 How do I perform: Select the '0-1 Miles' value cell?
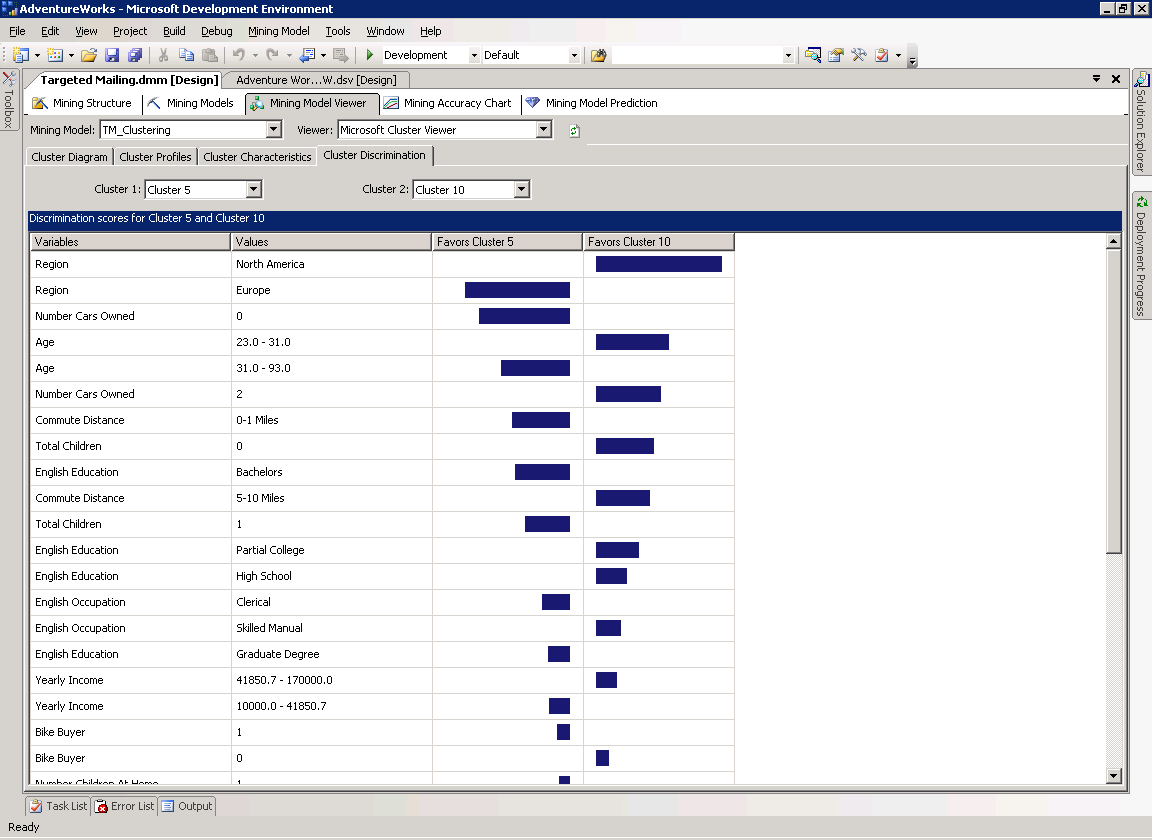click(331, 420)
